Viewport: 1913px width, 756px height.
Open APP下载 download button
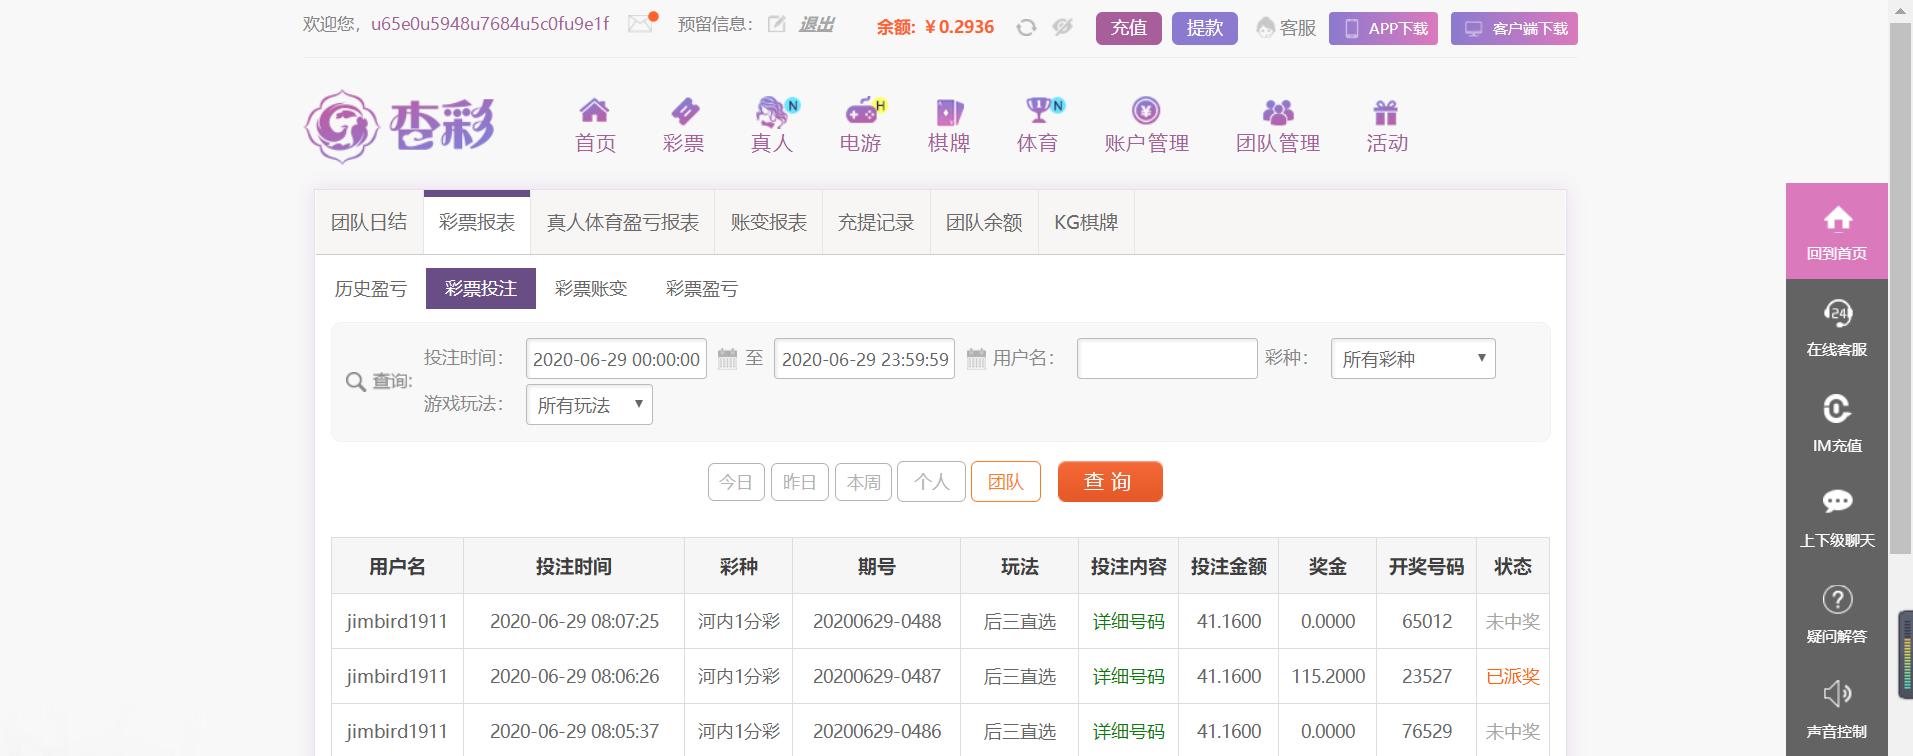pyautogui.click(x=1383, y=28)
